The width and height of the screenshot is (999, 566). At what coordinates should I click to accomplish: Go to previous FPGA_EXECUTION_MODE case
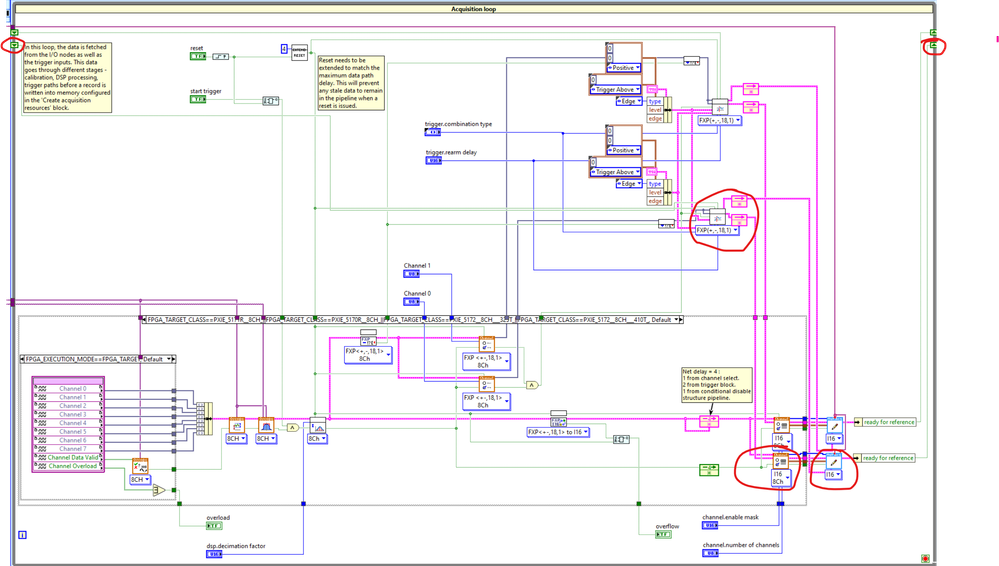(x=24, y=359)
